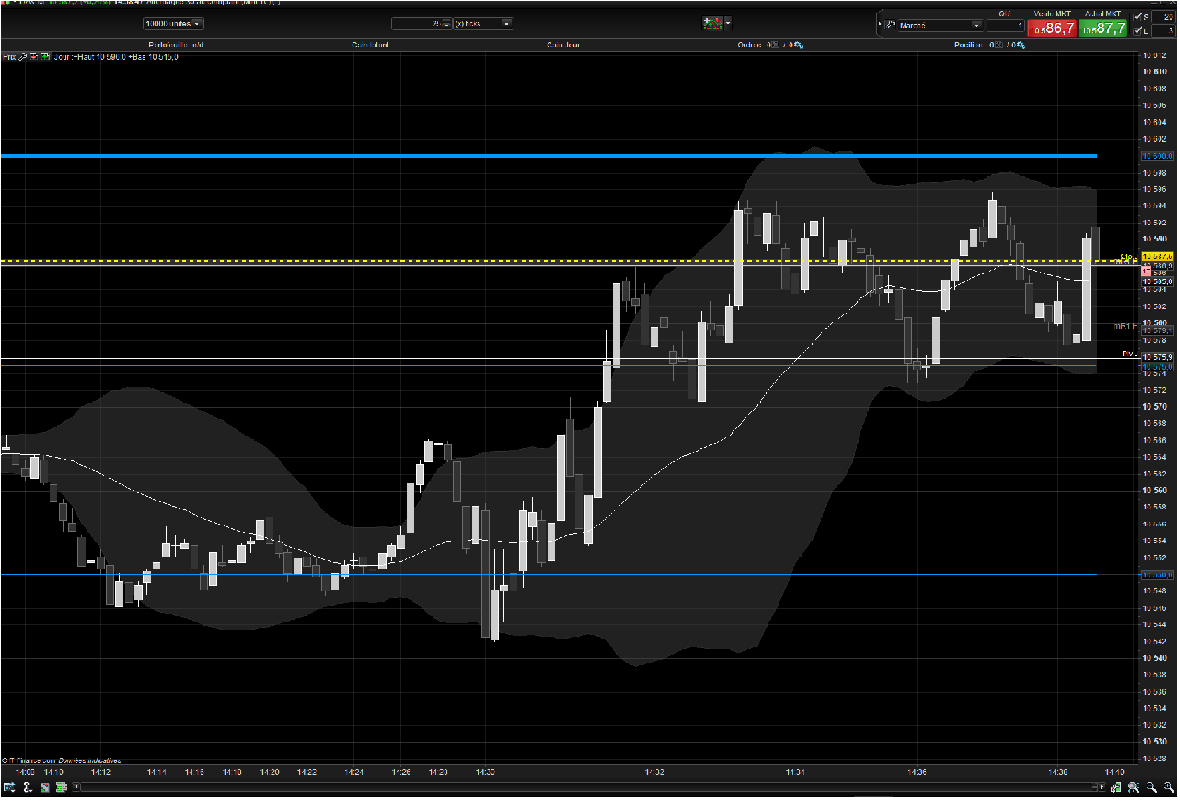
Task: Click the Ordres label
Action: pos(750,45)
